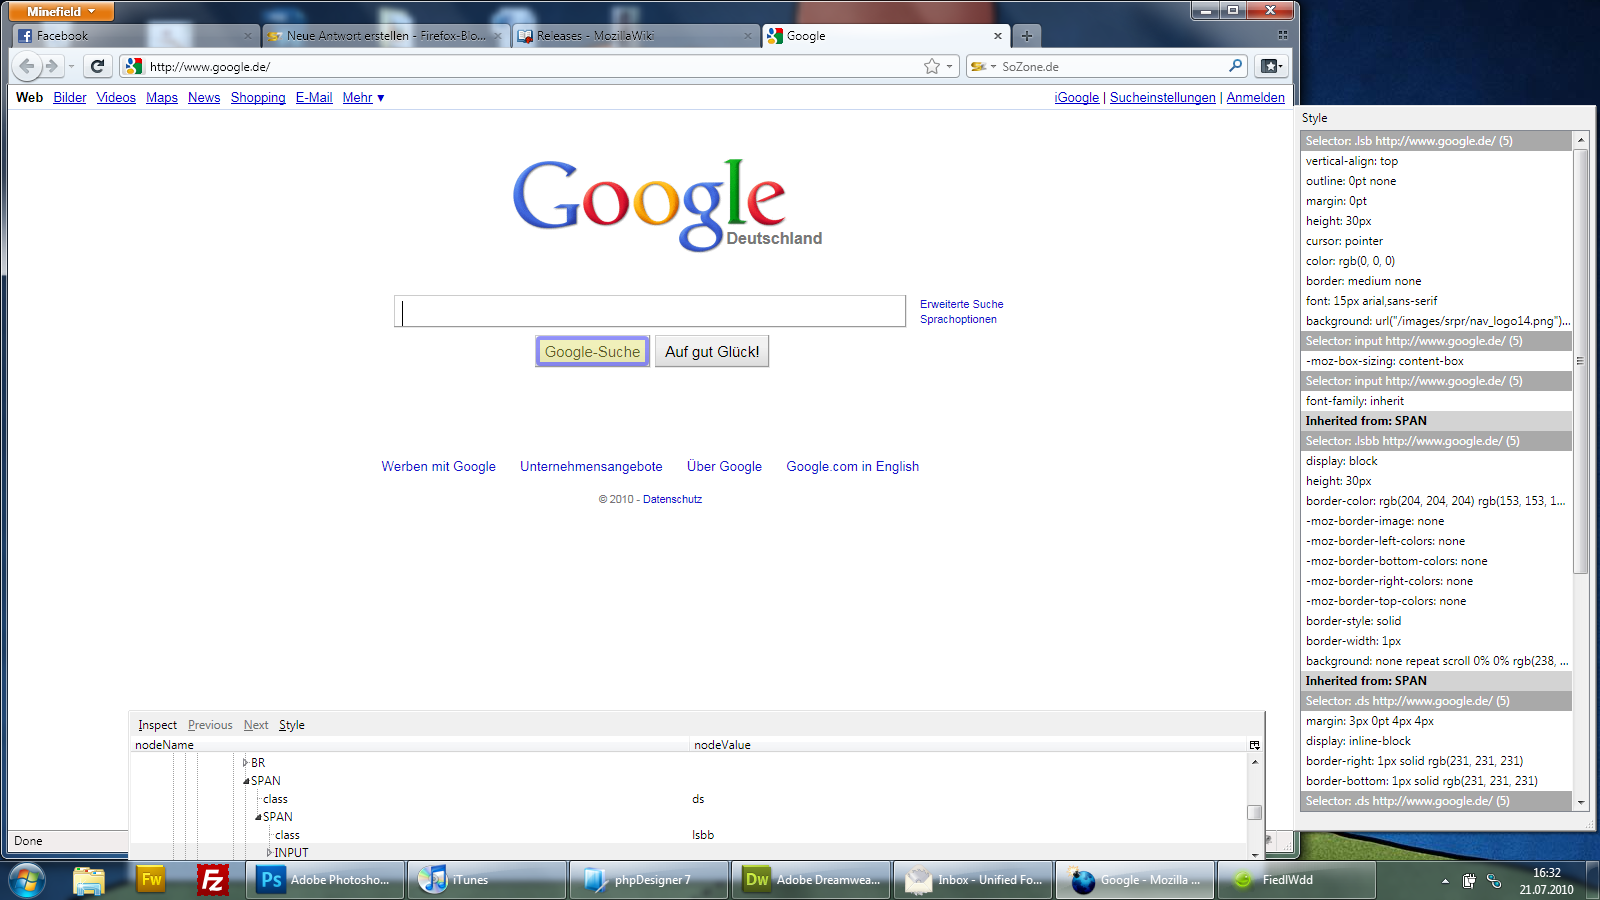Close the Google tab
This screenshot has height=900, width=1600.
[997, 36]
